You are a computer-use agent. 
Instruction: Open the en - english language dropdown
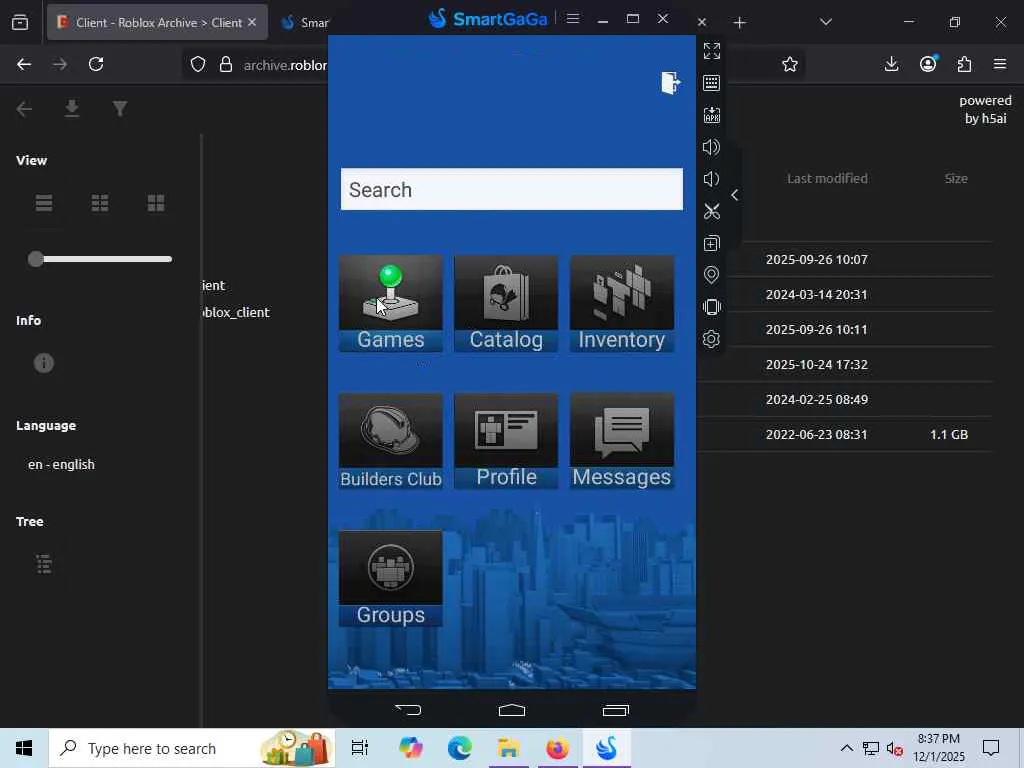pos(61,464)
